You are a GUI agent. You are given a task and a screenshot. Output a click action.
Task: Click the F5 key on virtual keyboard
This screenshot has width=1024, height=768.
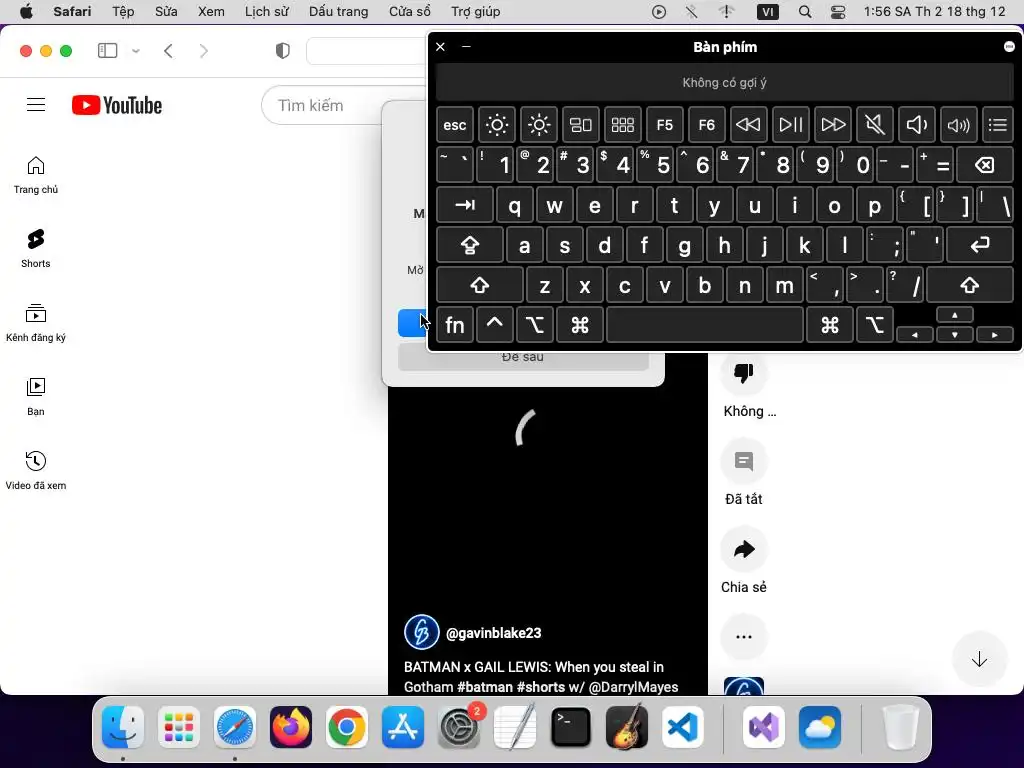pos(665,124)
